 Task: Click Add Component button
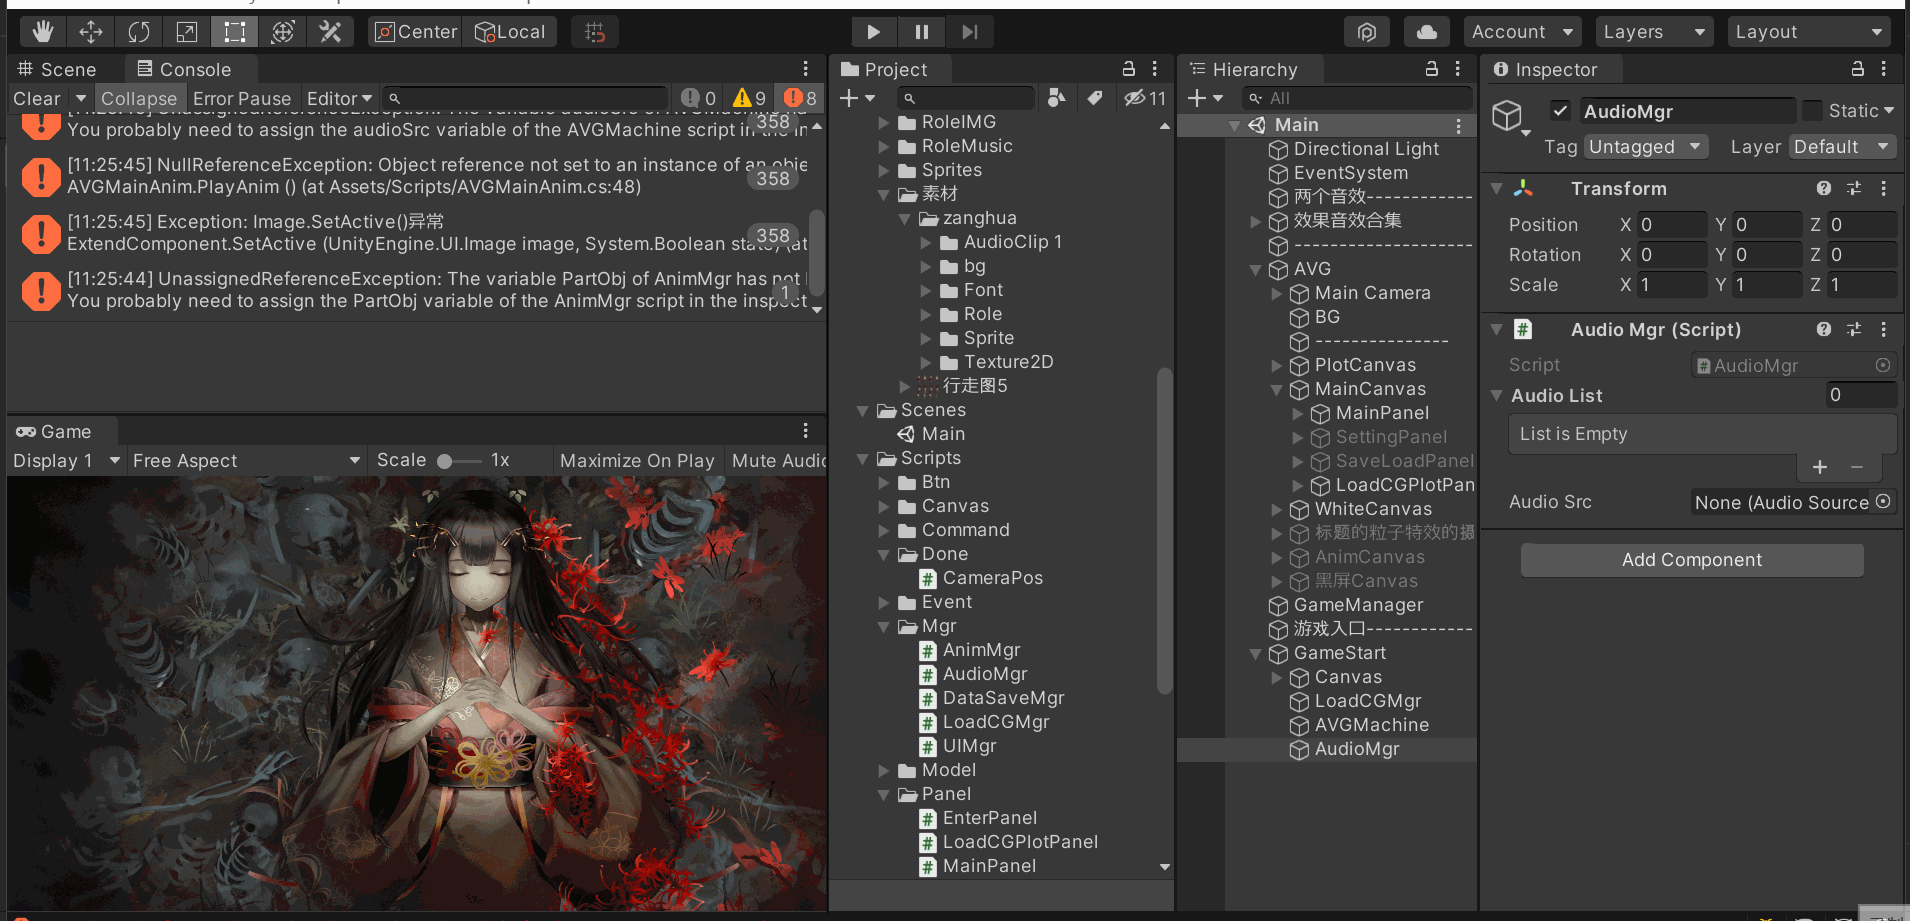click(1692, 560)
